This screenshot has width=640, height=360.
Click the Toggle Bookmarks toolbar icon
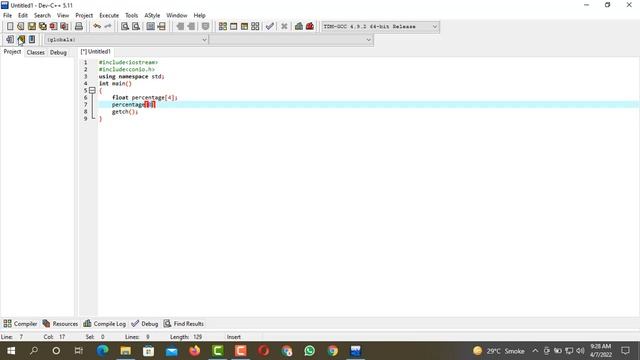point(21,40)
